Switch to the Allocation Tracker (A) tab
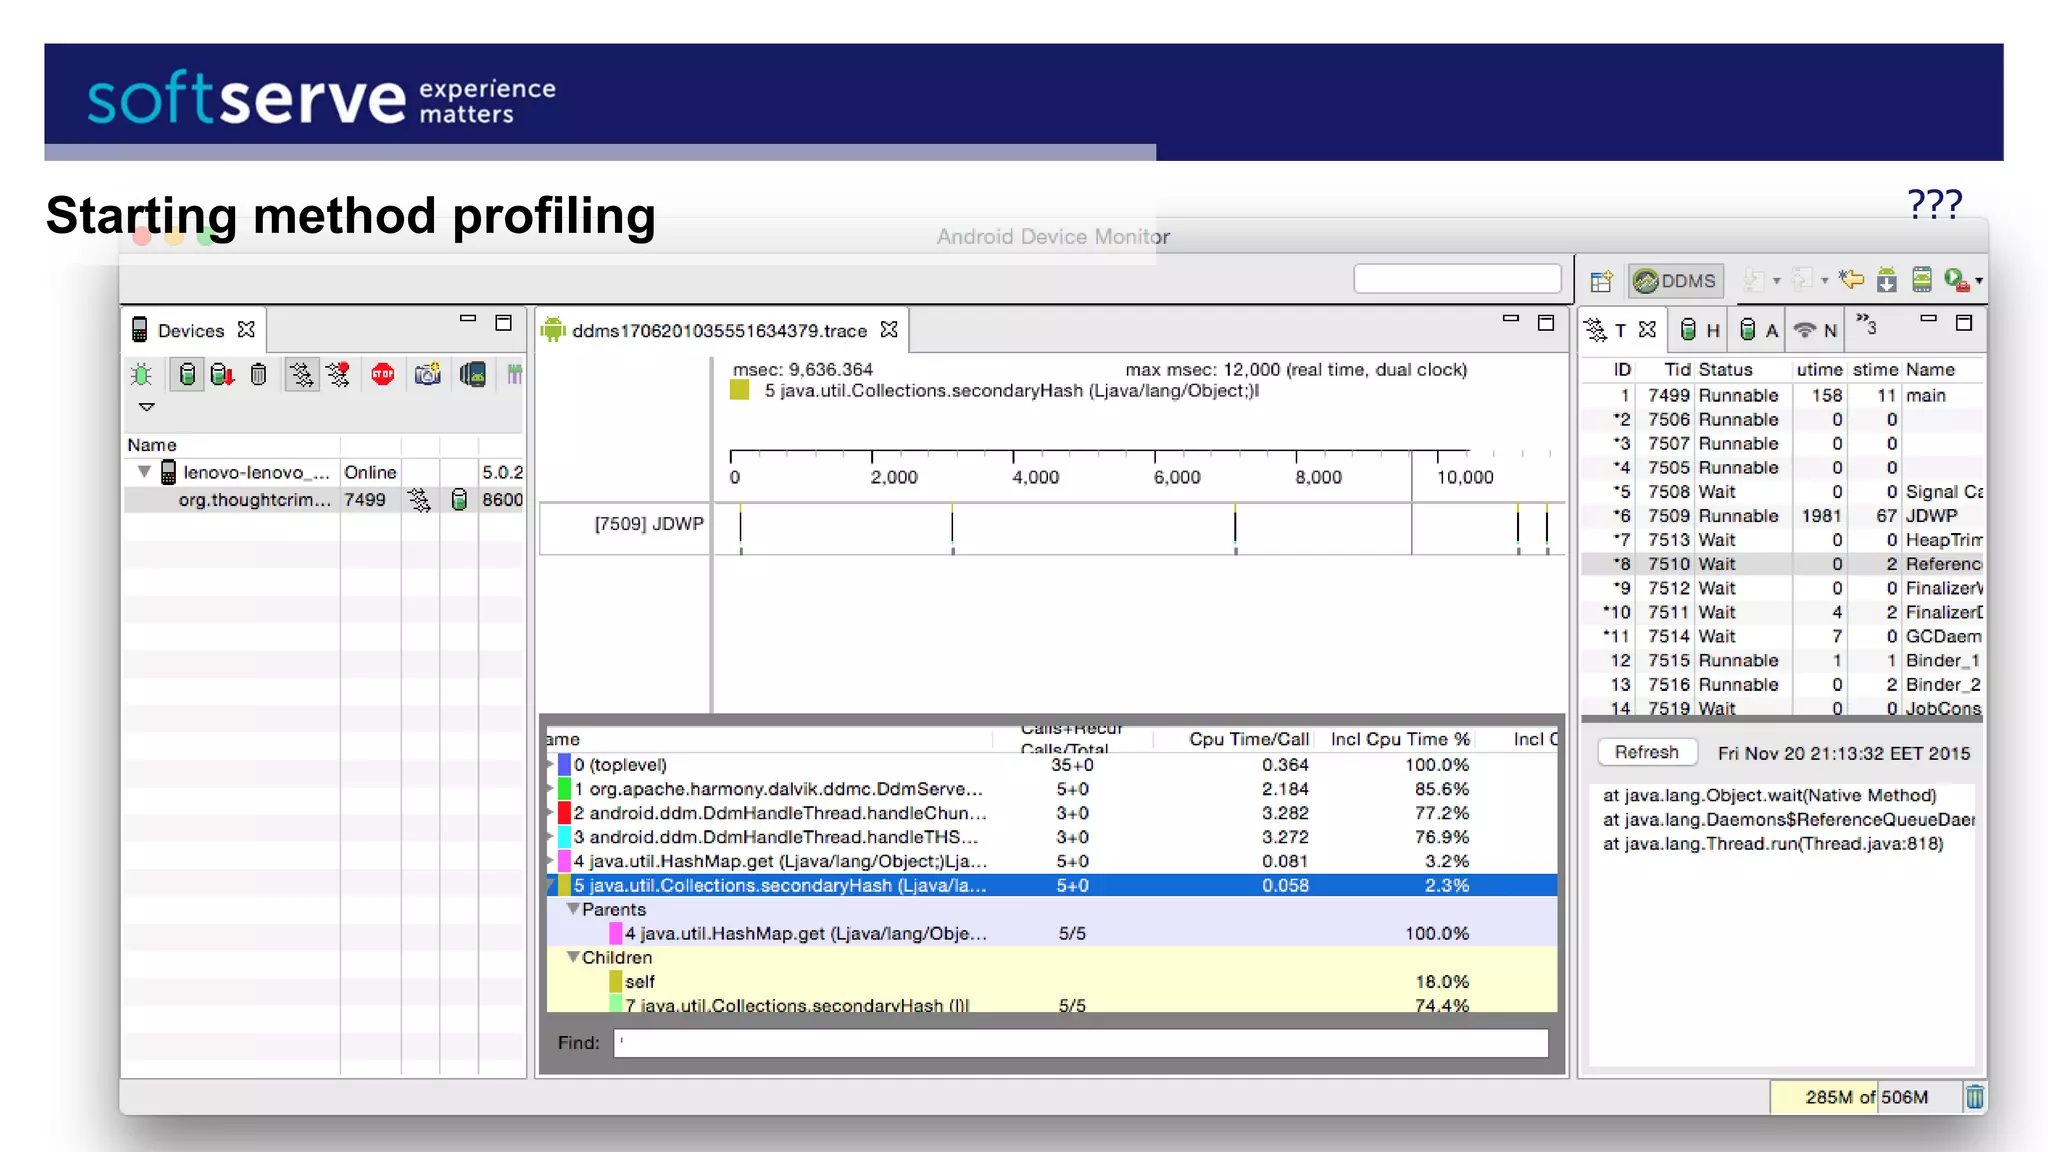Screen dimensions: 2048x1152 [x=1759, y=331]
